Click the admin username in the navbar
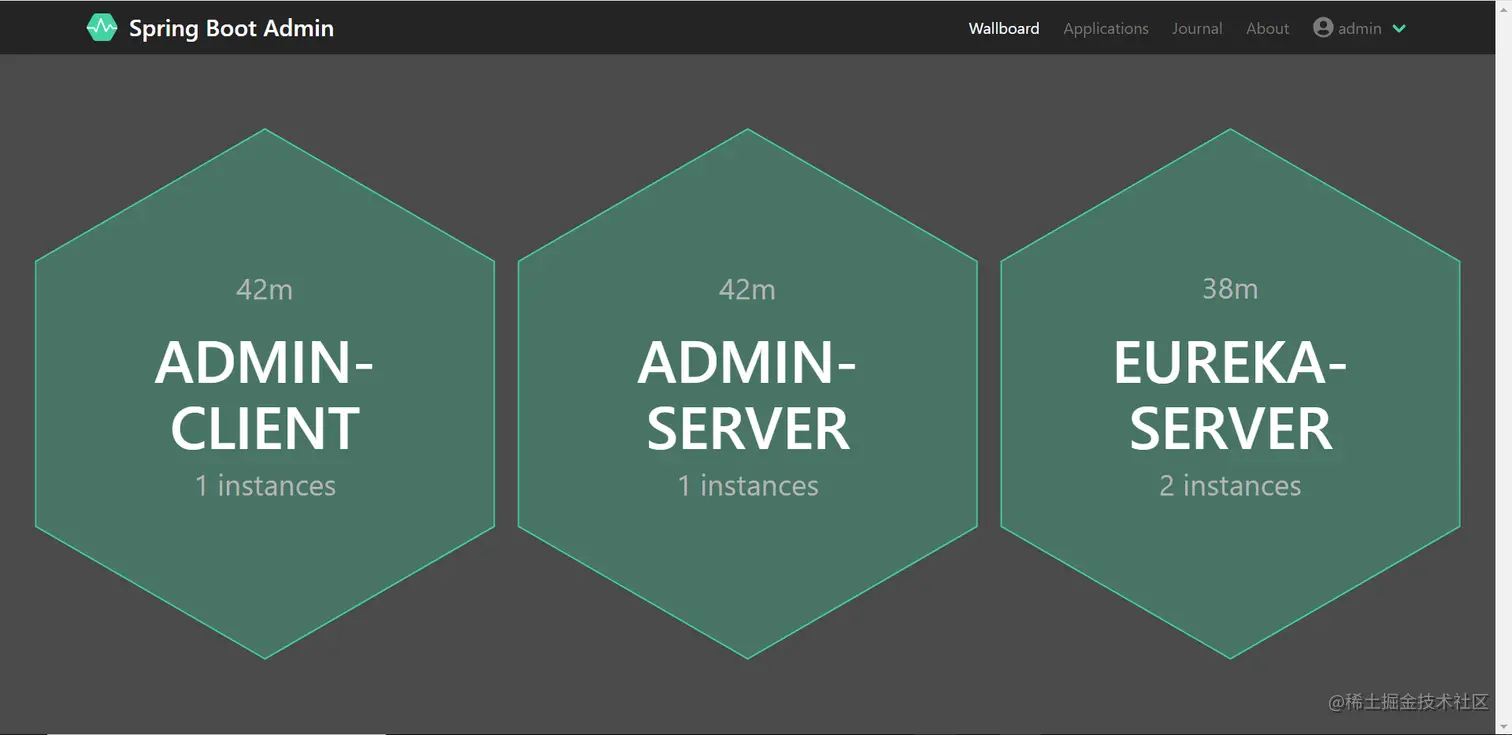 pyautogui.click(x=1360, y=28)
